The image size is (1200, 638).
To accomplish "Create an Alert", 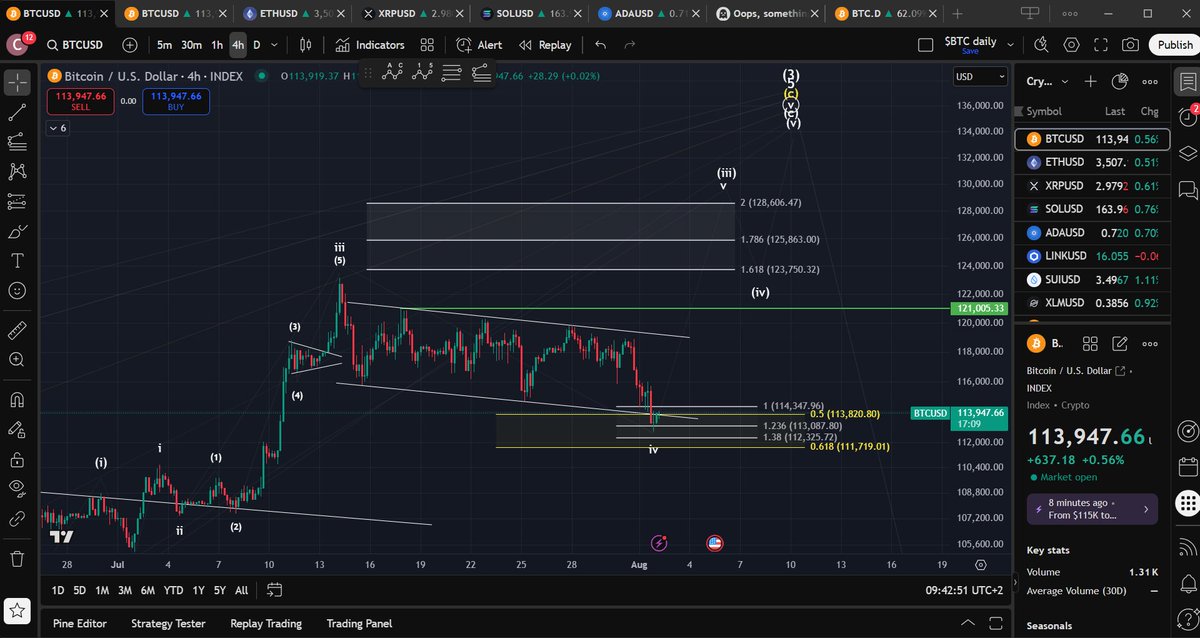I will coord(479,45).
